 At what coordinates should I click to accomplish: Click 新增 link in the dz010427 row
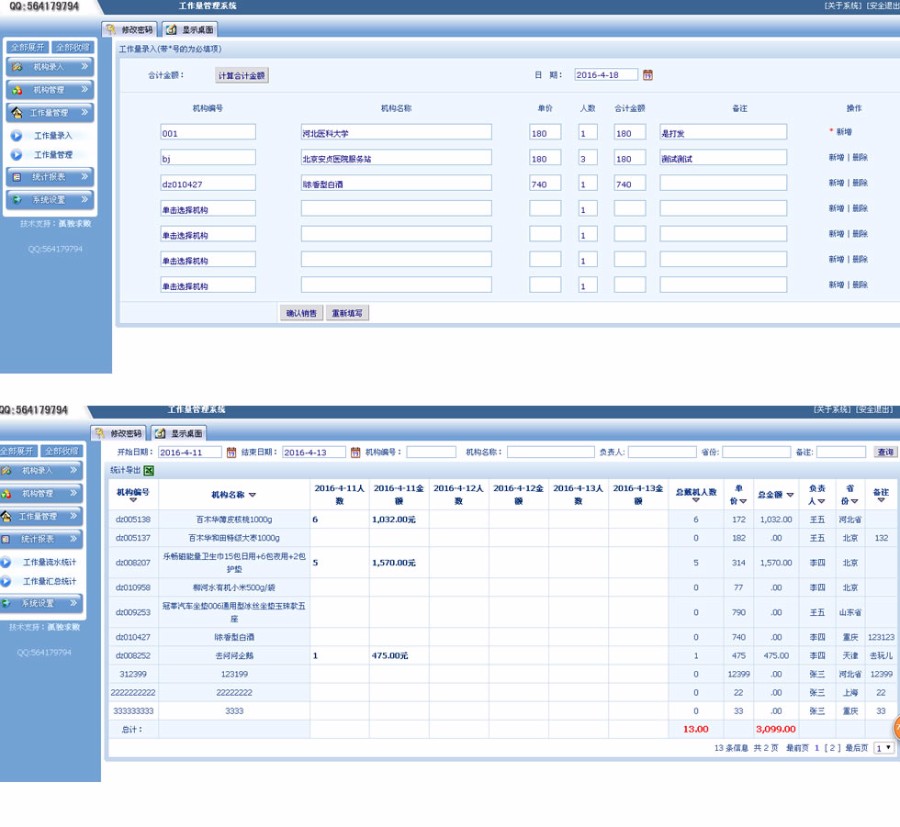(836, 183)
